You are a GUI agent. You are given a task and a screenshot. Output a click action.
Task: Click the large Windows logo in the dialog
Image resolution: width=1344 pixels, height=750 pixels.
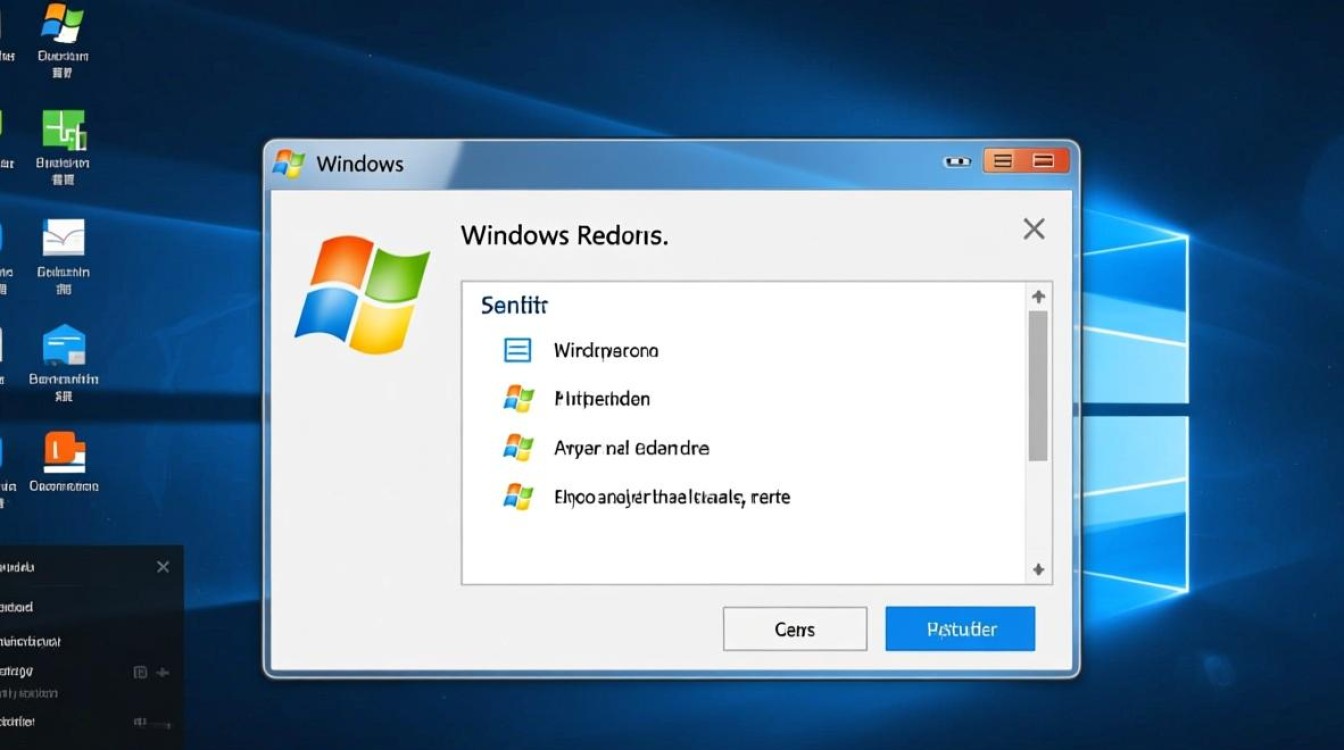tap(361, 295)
